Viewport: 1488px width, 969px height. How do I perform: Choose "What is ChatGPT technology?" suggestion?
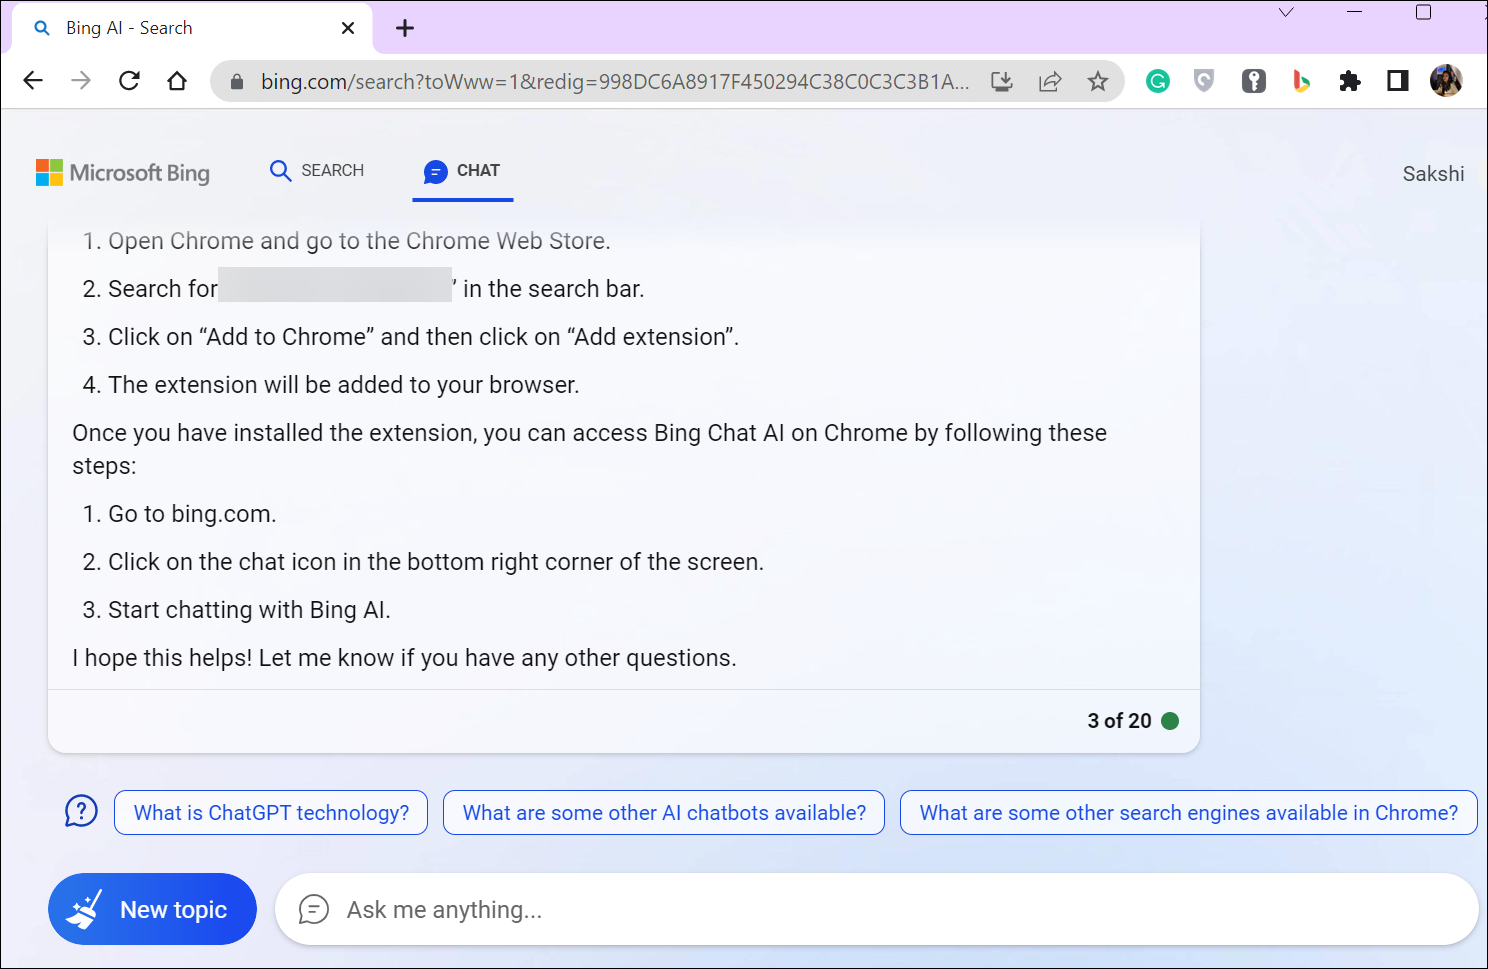(x=271, y=813)
